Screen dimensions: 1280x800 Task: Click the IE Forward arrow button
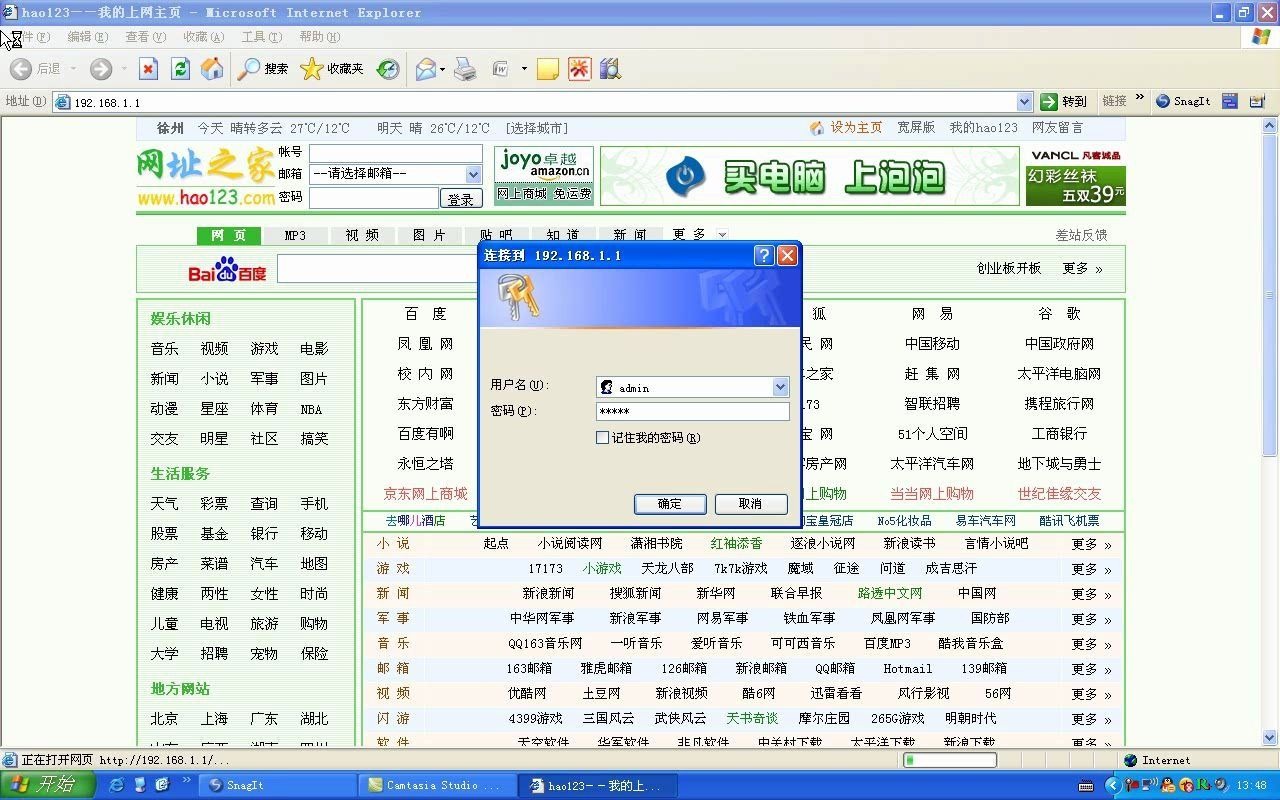101,69
